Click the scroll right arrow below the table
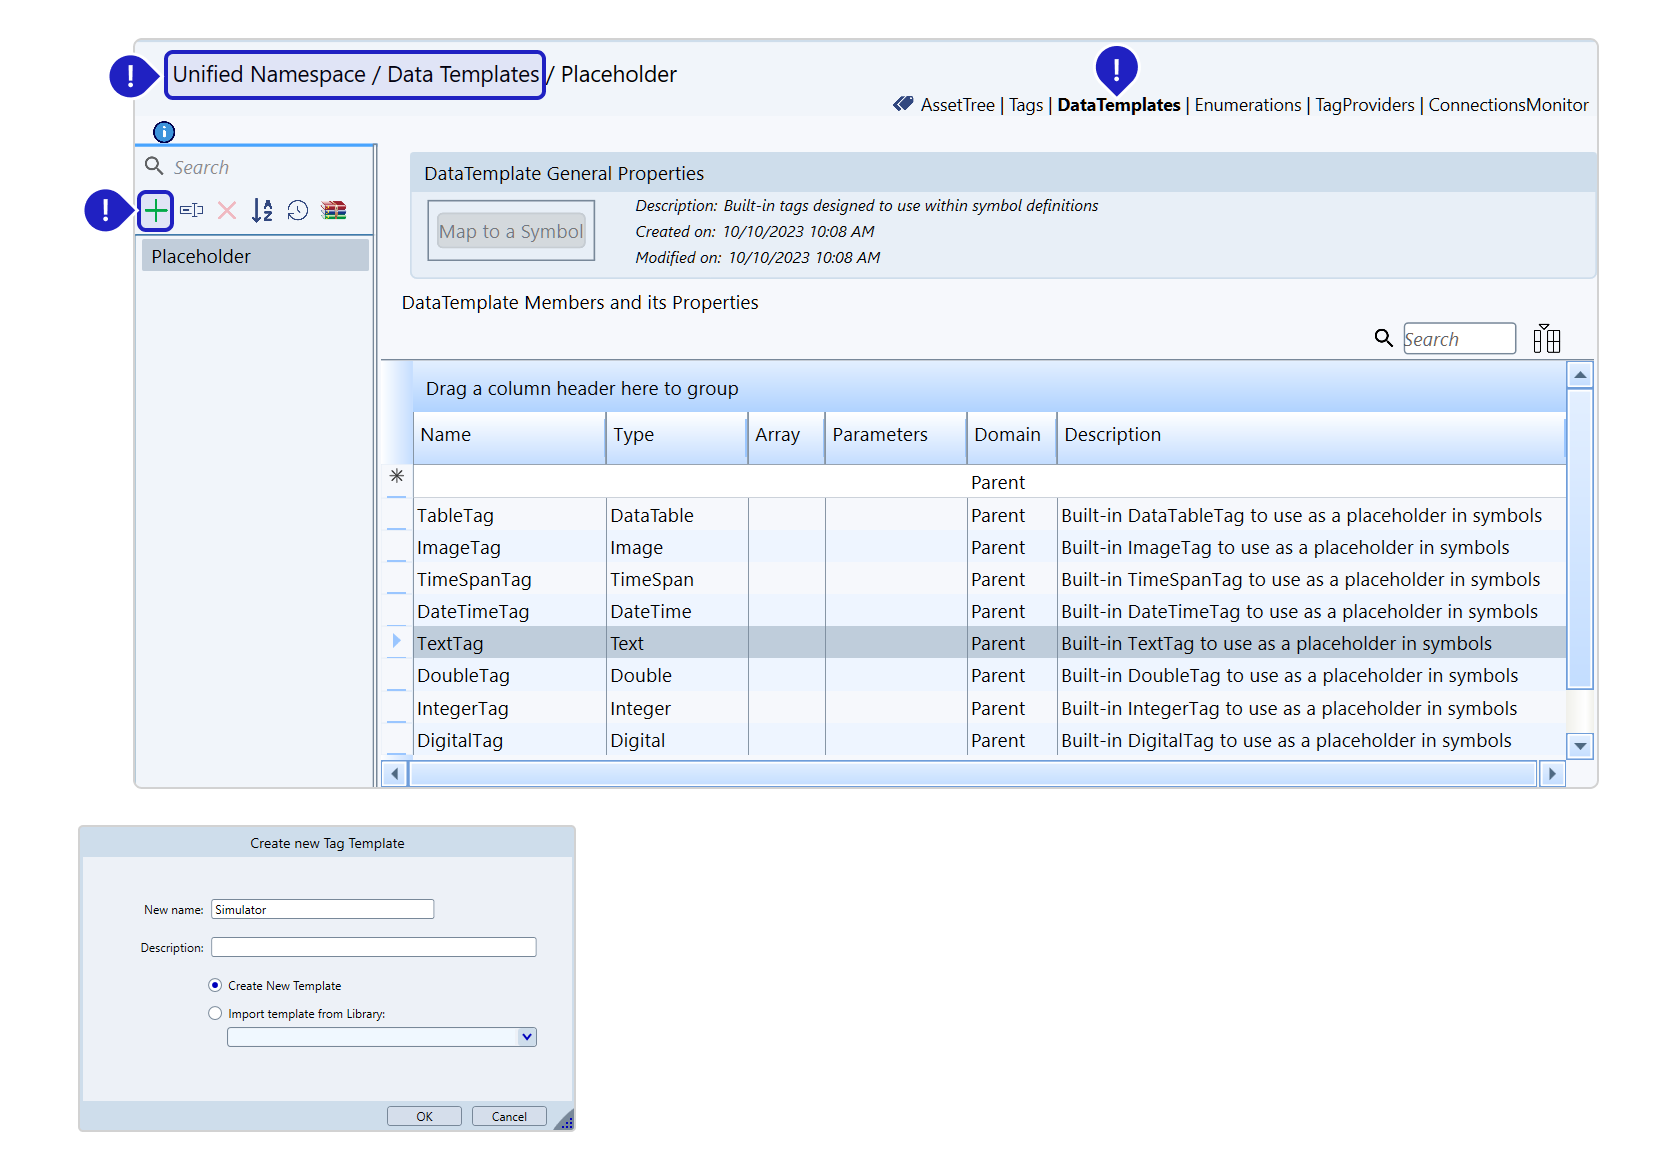Screen dimensions: 1677x1170 tap(1551, 774)
